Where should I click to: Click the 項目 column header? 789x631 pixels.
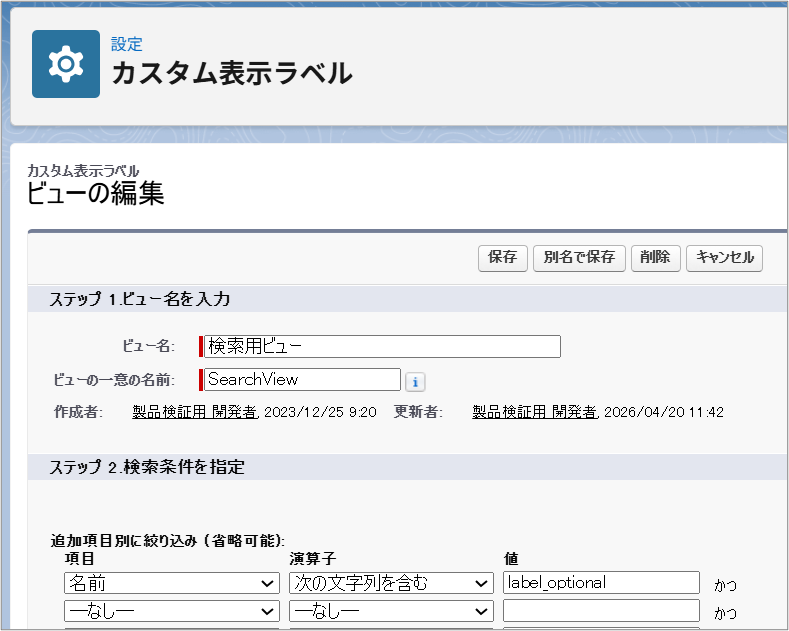(80, 559)
